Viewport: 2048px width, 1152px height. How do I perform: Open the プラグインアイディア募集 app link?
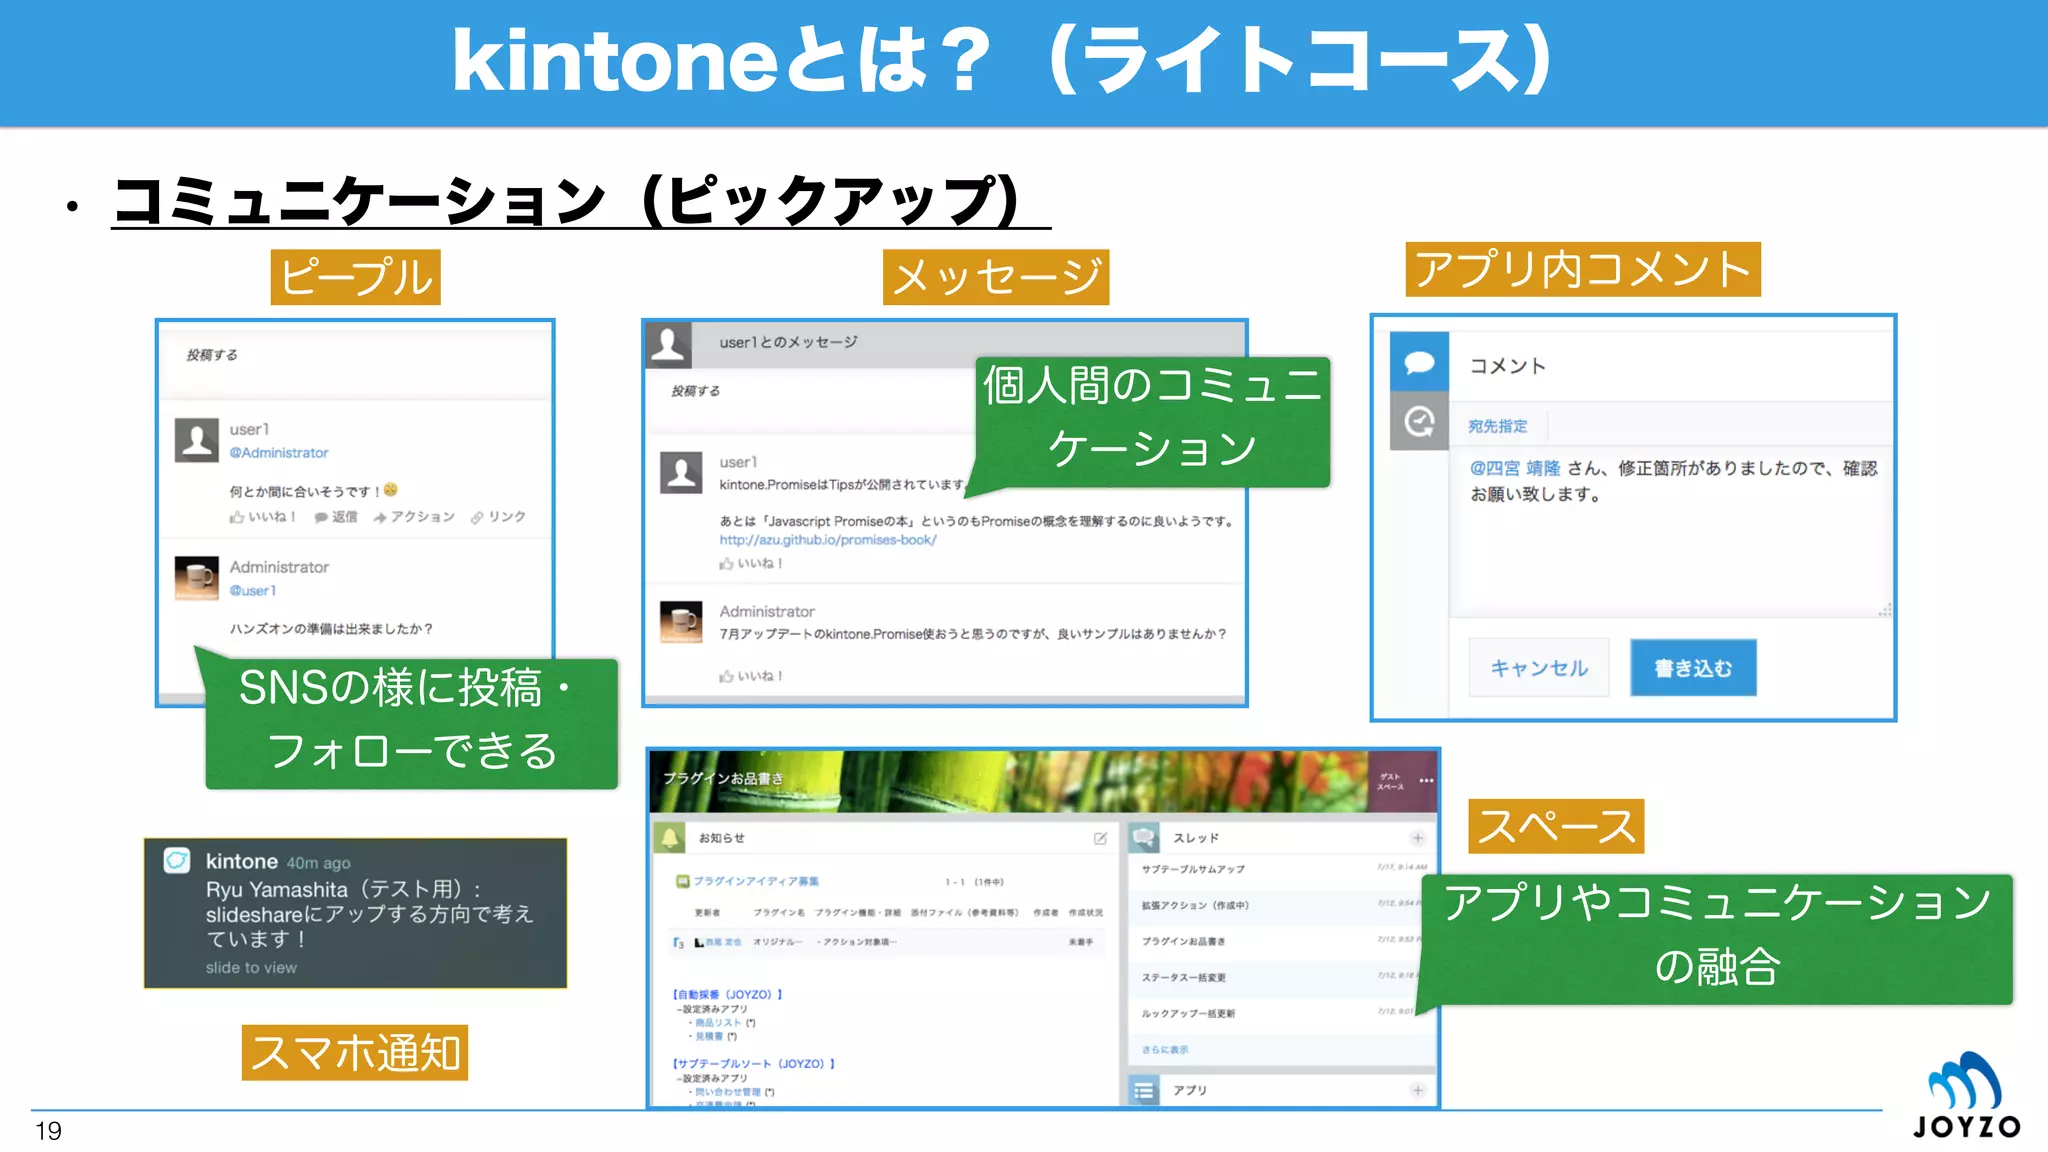coord(756,881)
